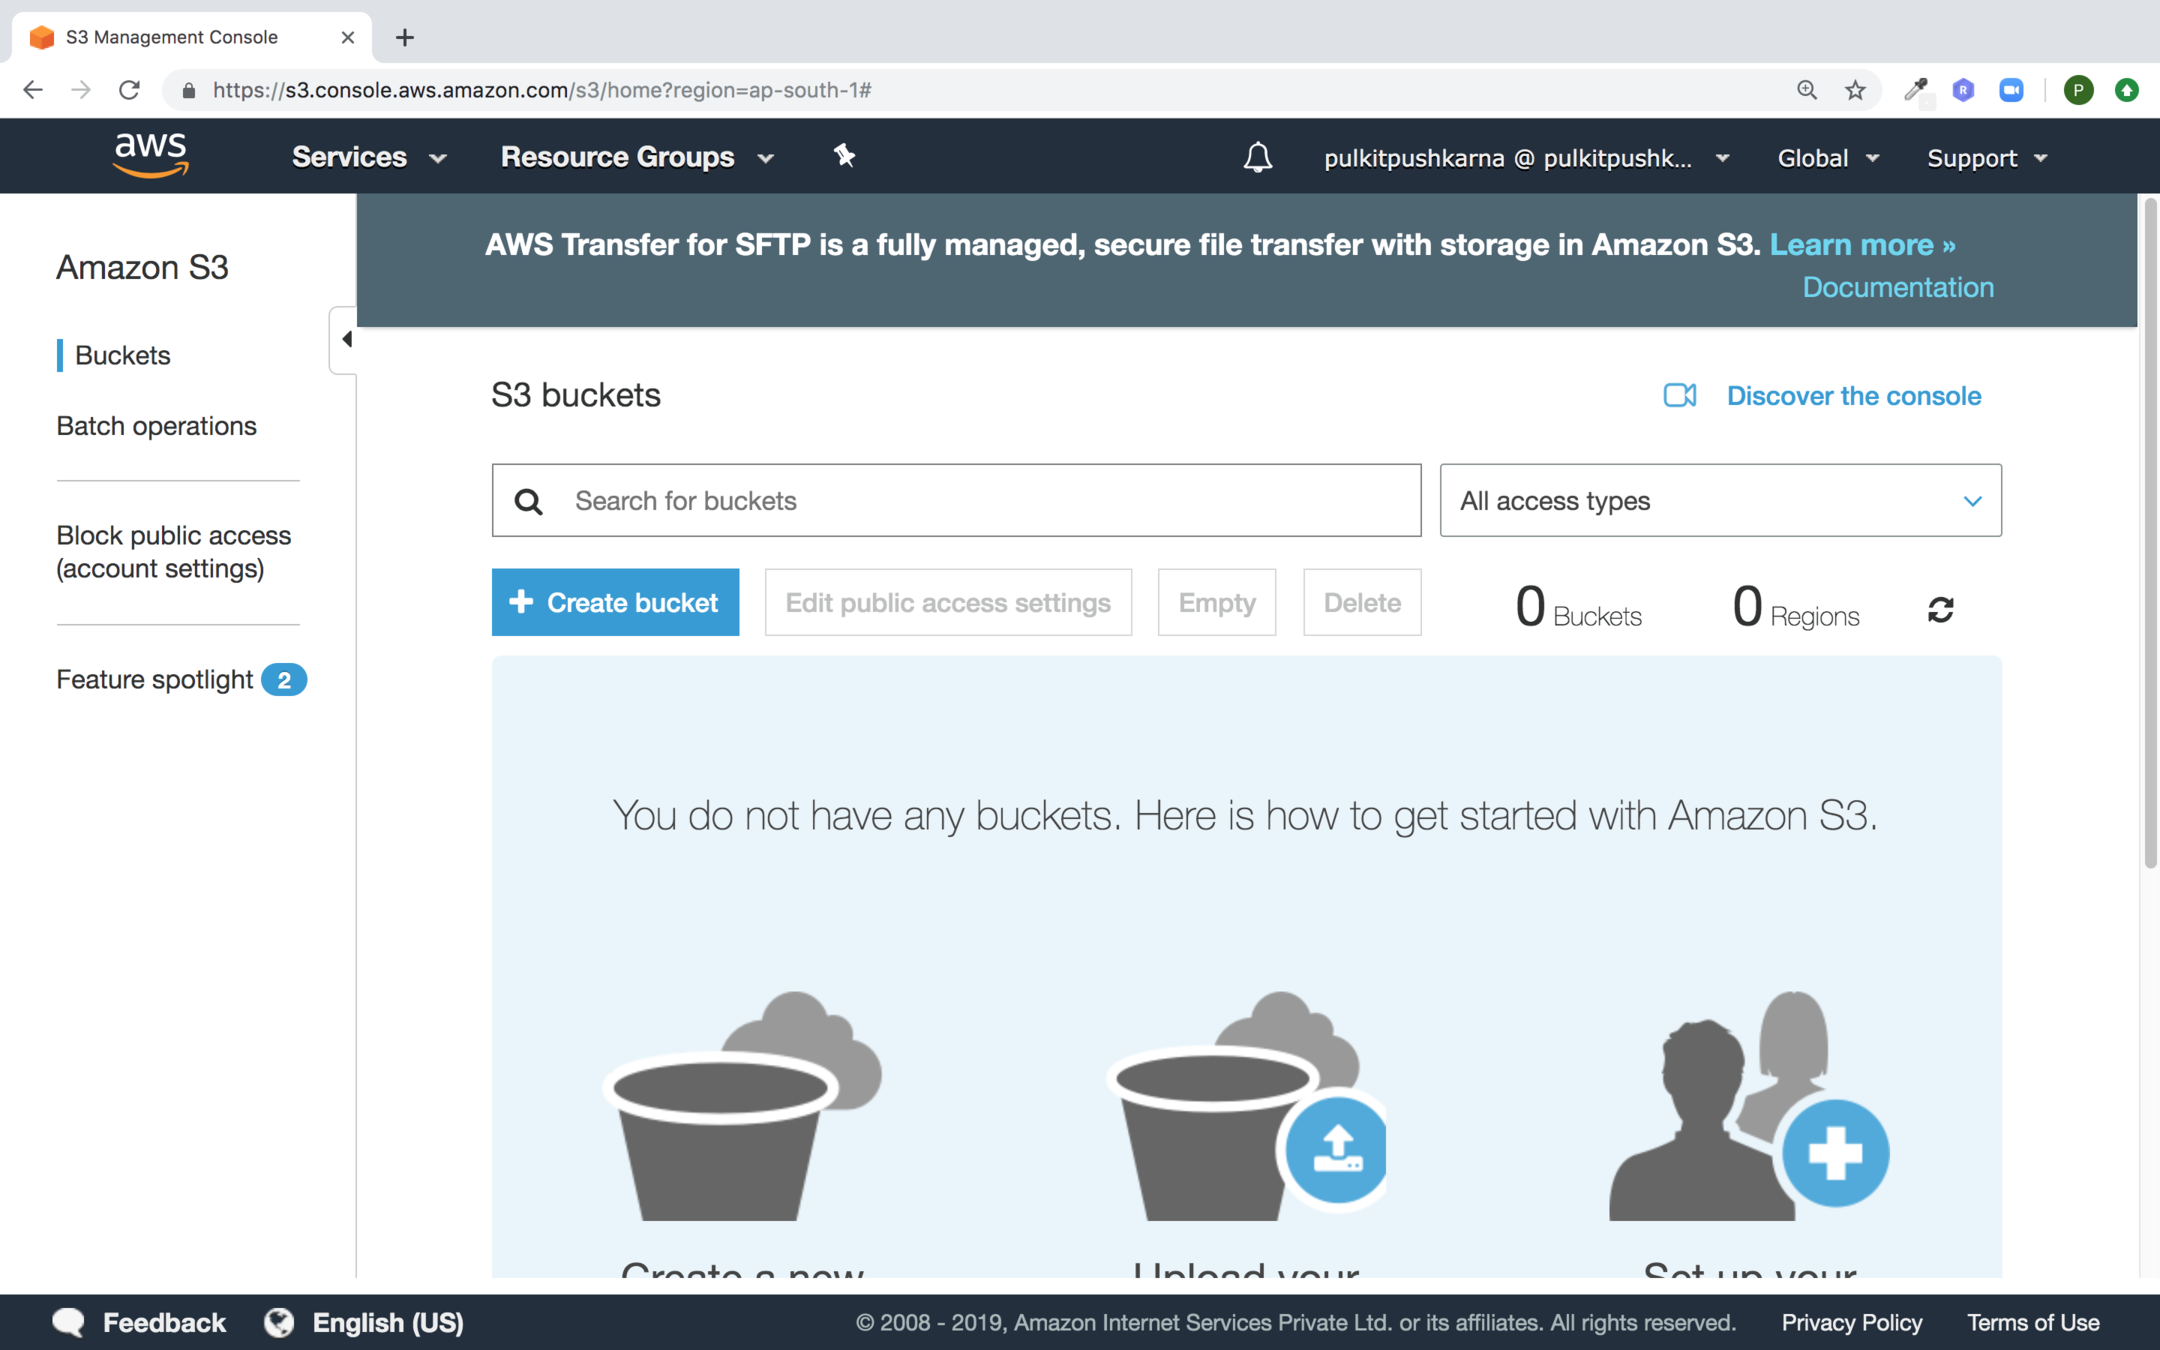Open Block public access account settings
Screen dimensions: 2160x1350
[x=173, y=552]
